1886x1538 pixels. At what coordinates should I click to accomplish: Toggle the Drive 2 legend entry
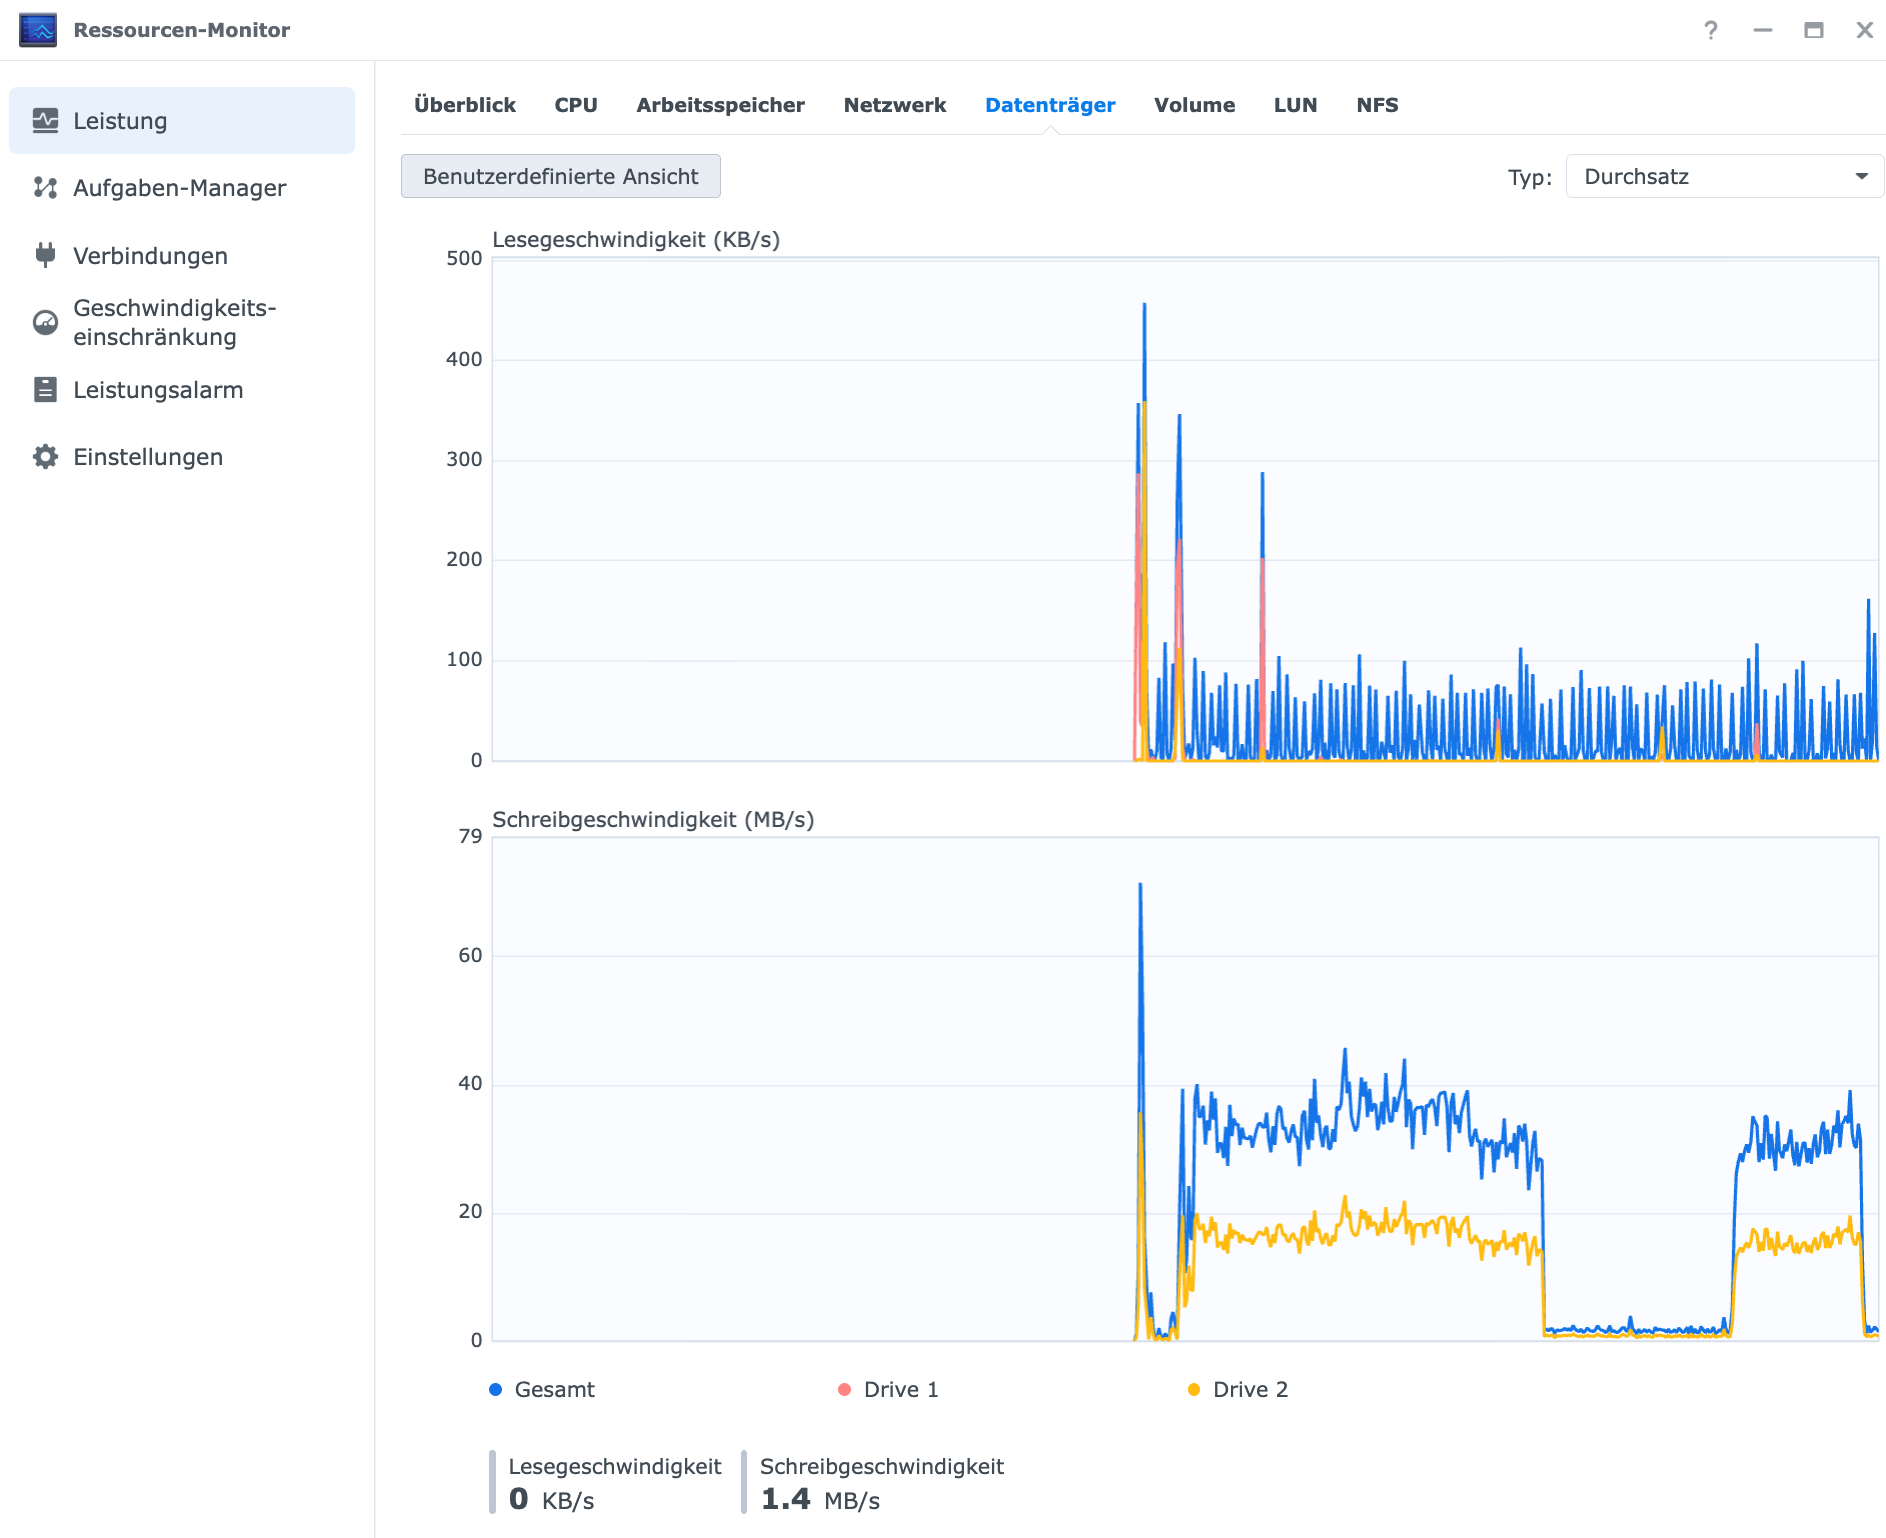[1237, 1390]
